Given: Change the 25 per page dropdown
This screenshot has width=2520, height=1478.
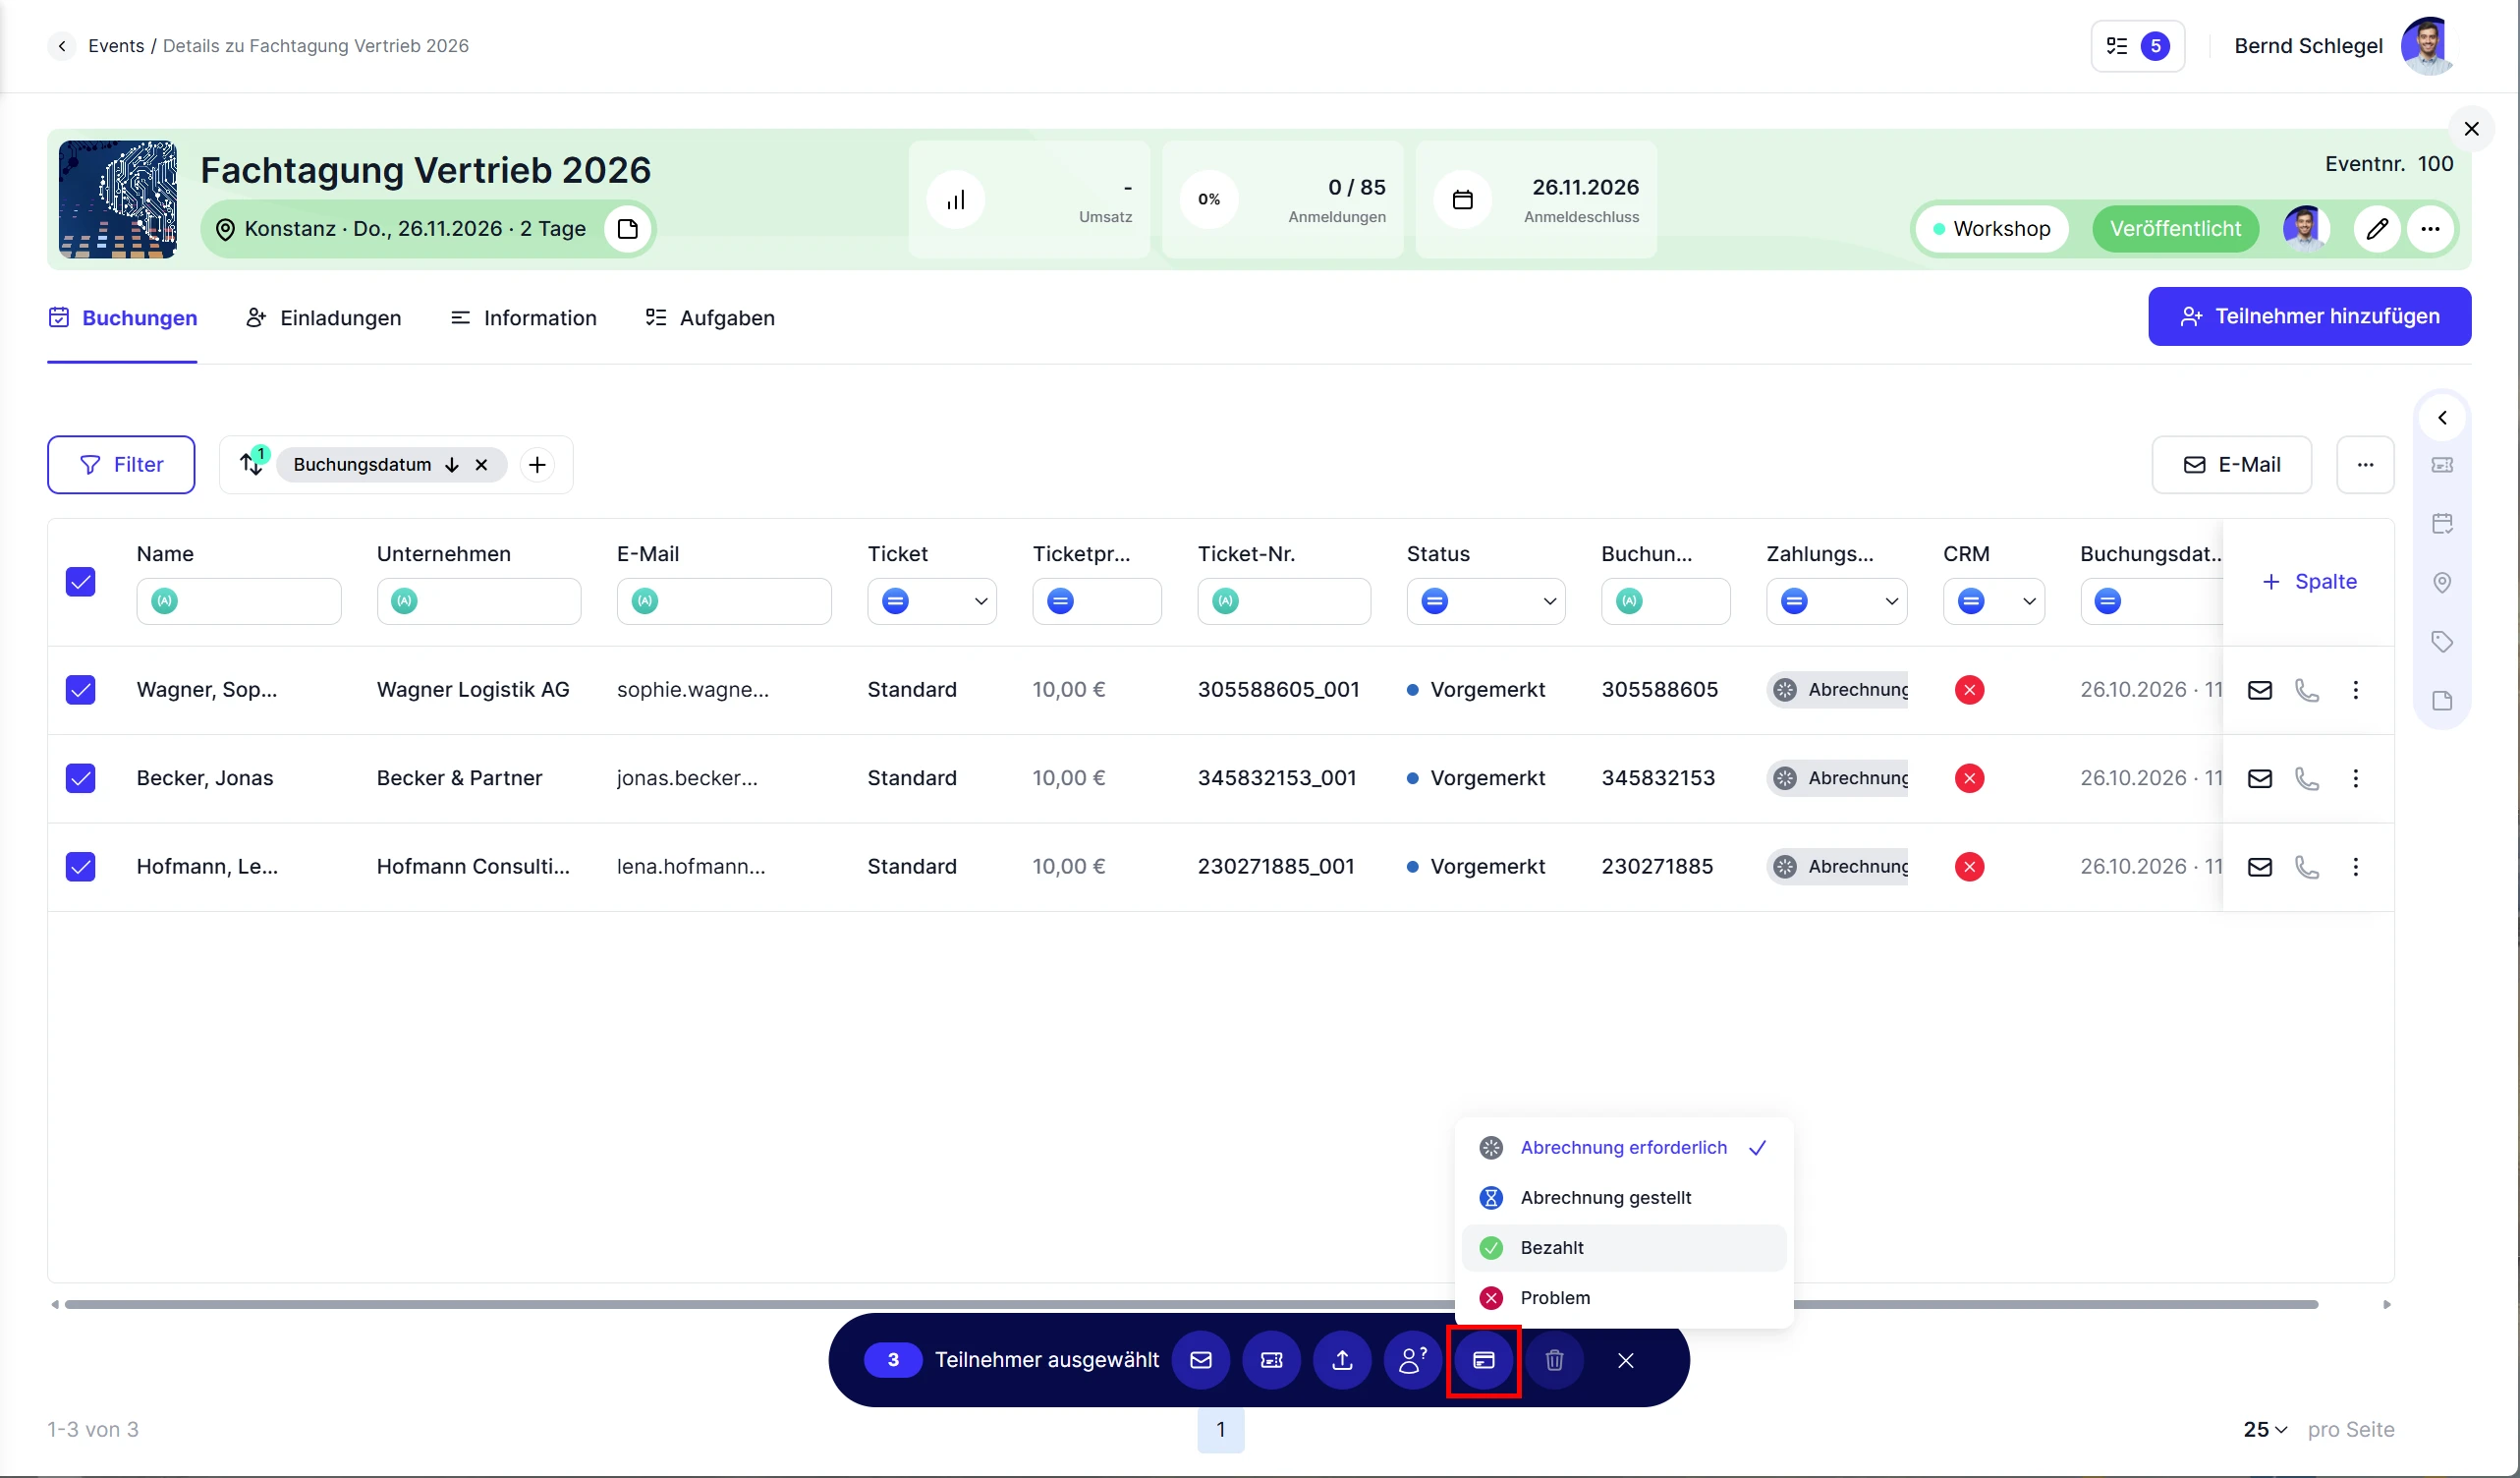Looking at the screenshot, I should pyautogui.click(x=2265, y=1430).
